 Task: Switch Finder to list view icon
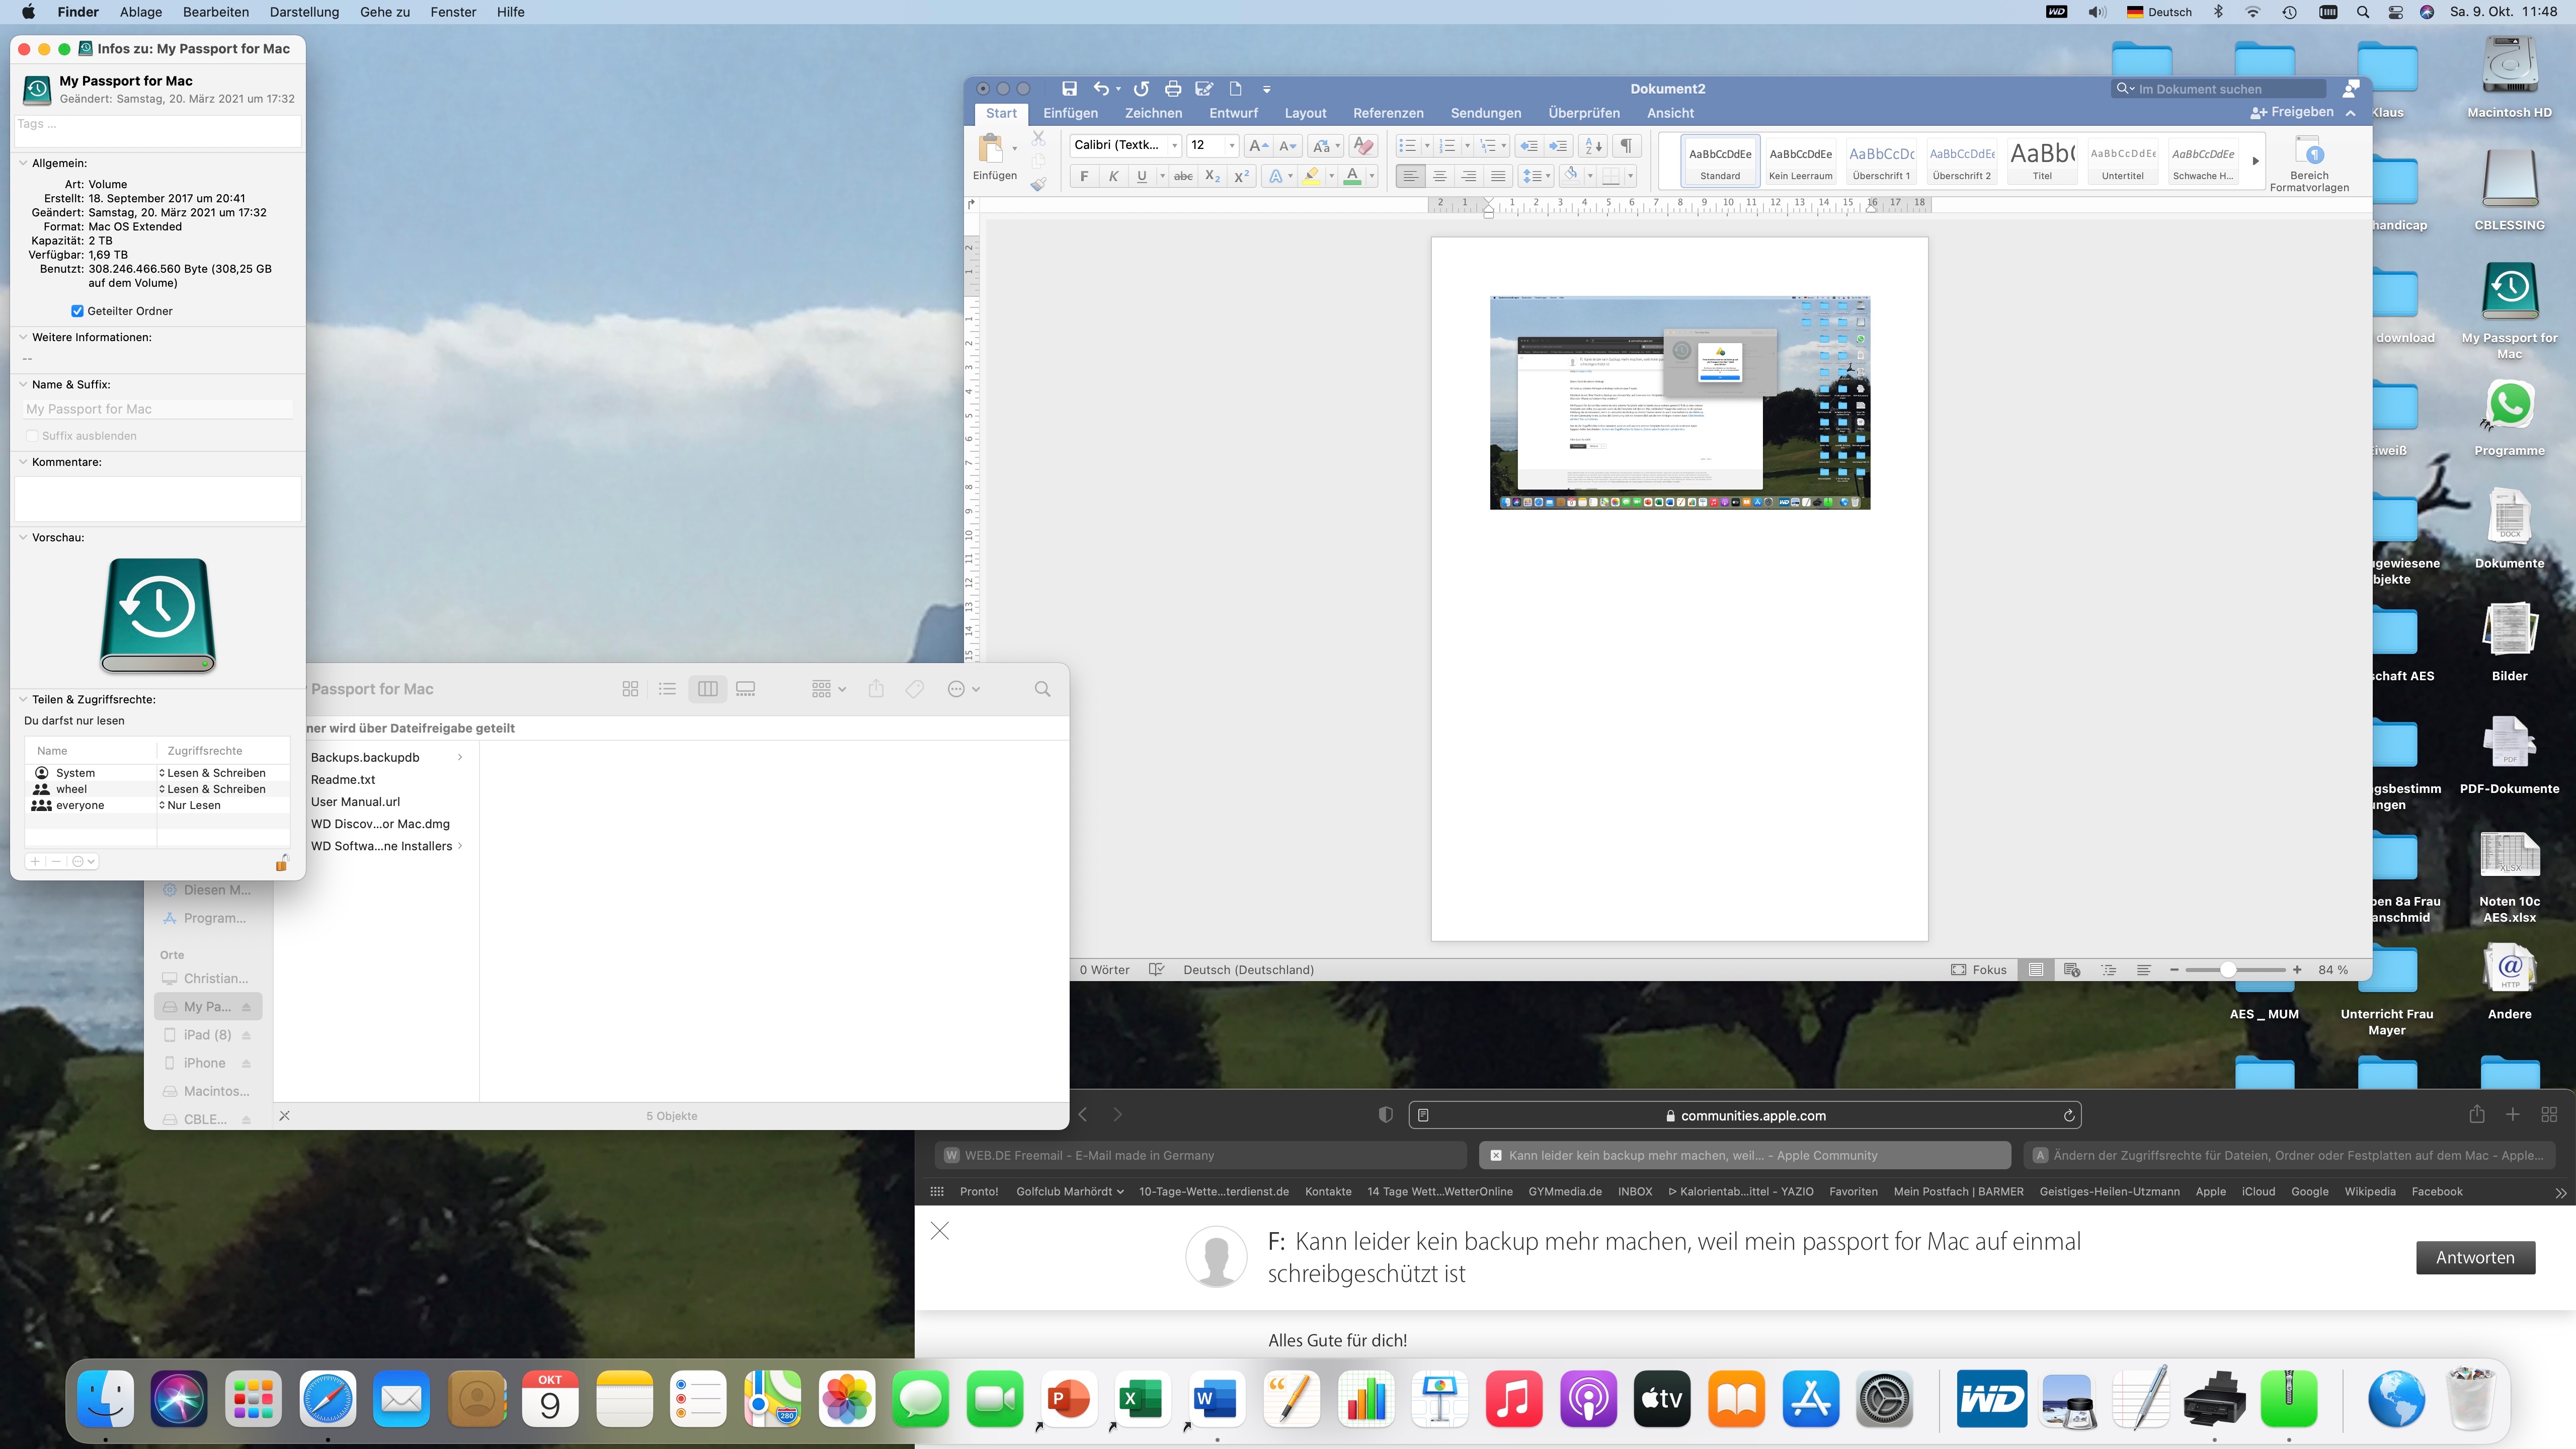click(667, 689)
